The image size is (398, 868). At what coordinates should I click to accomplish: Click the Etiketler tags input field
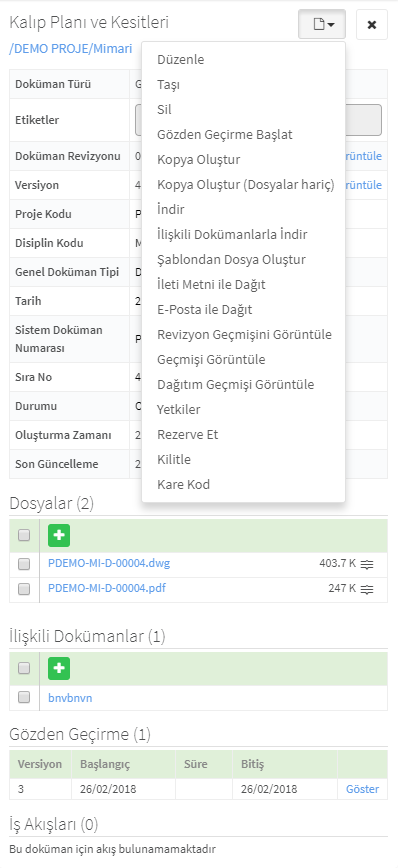tap(259, 120)
